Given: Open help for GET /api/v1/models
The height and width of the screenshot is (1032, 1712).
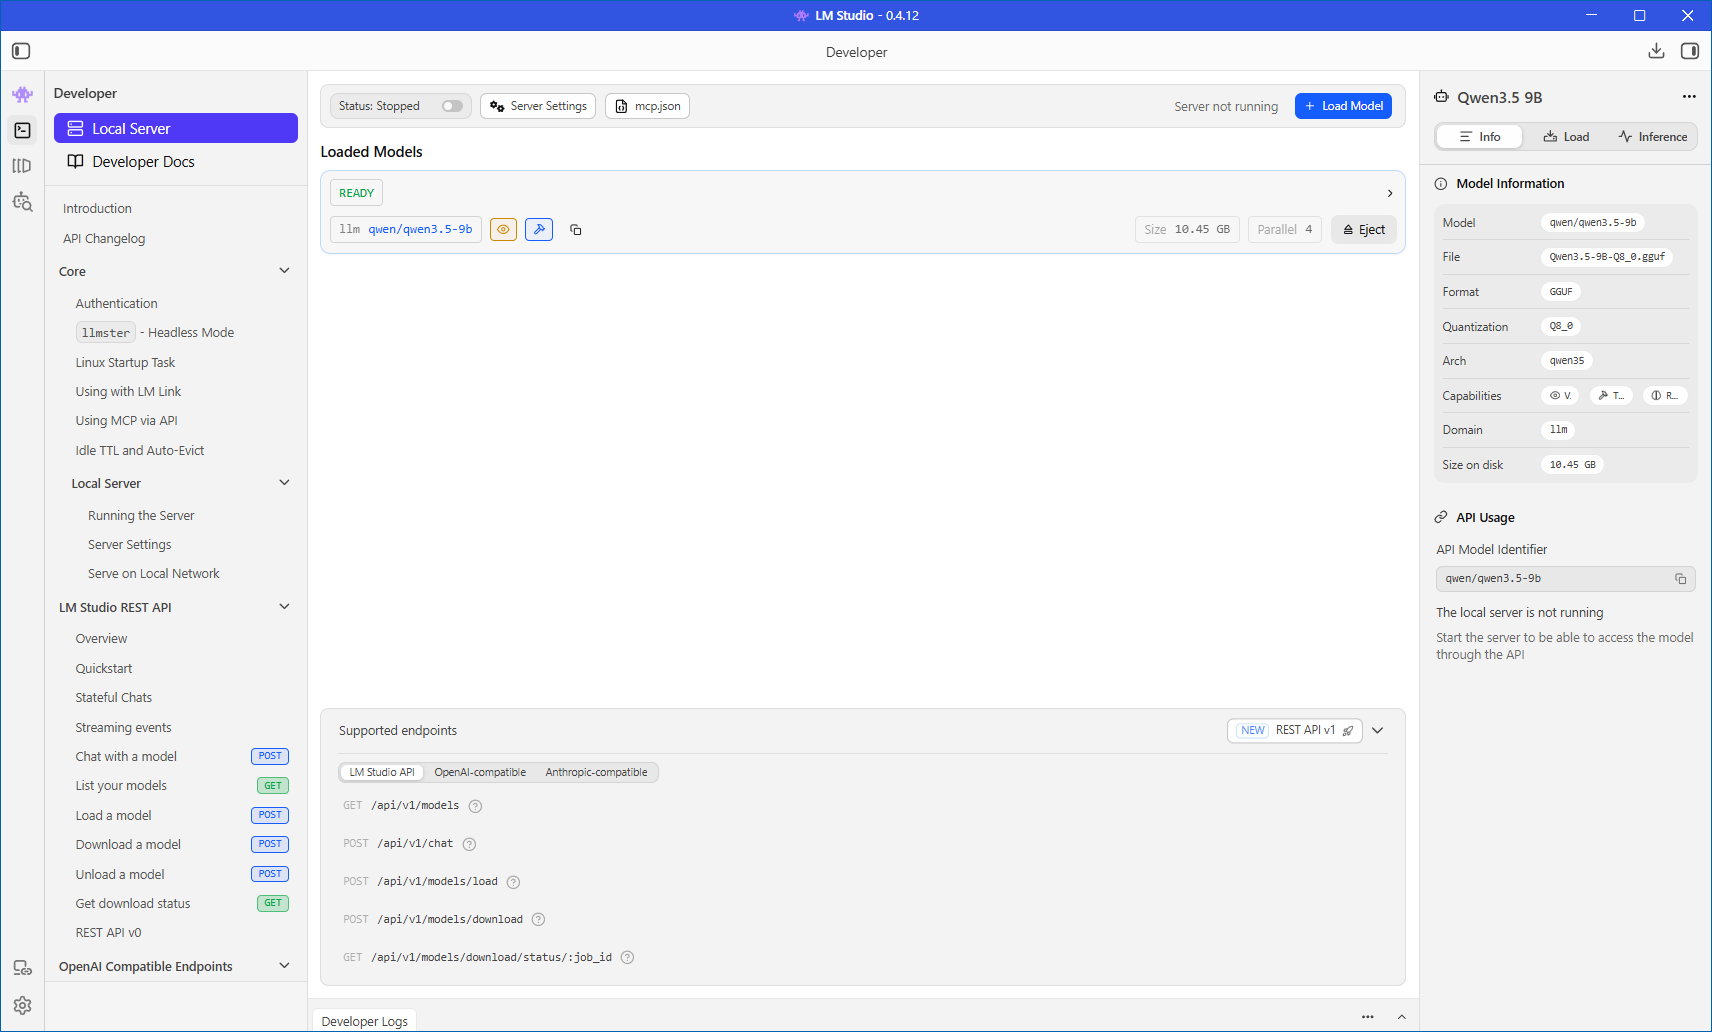Looking at the screenshot, I should pyautogui.click(x=476, y=806).
